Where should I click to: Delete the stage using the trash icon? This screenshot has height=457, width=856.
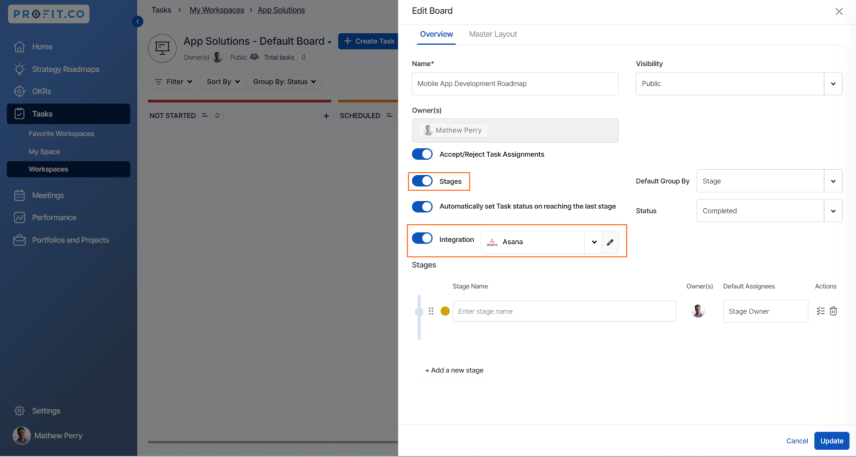pos(833,311)
